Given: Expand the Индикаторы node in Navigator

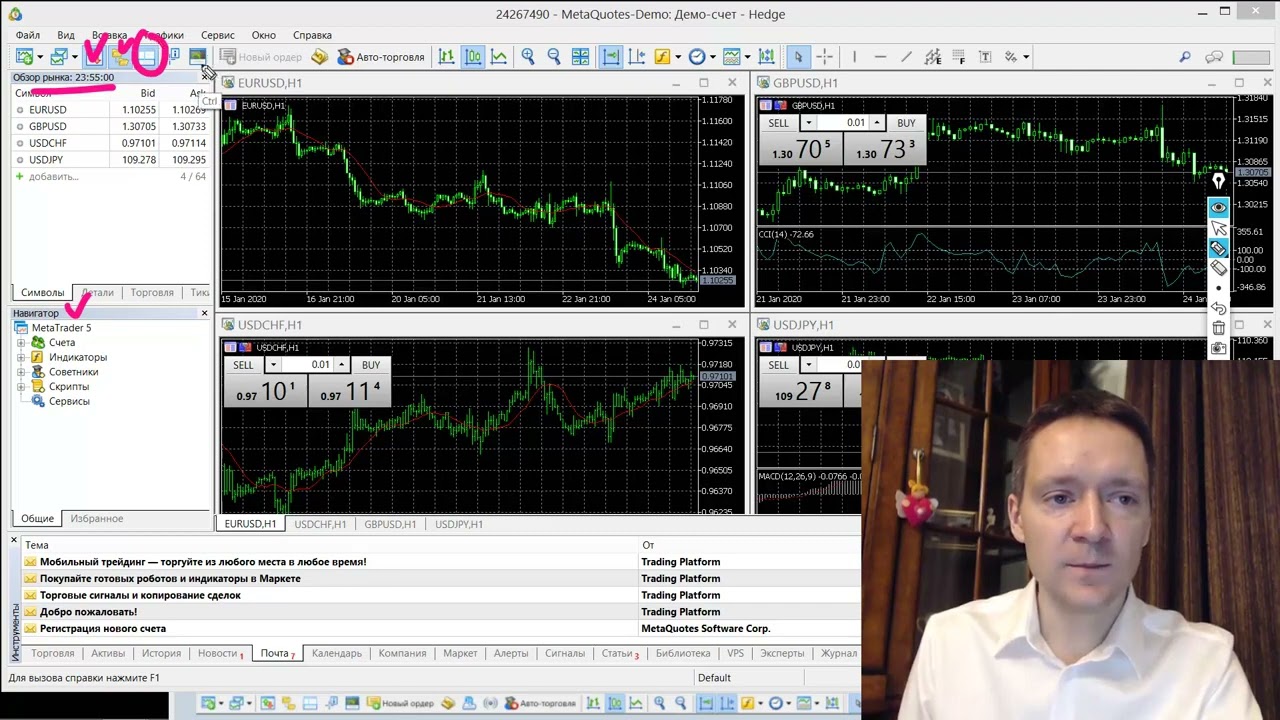Looking at the screenshot, I should tap(21, 357).
